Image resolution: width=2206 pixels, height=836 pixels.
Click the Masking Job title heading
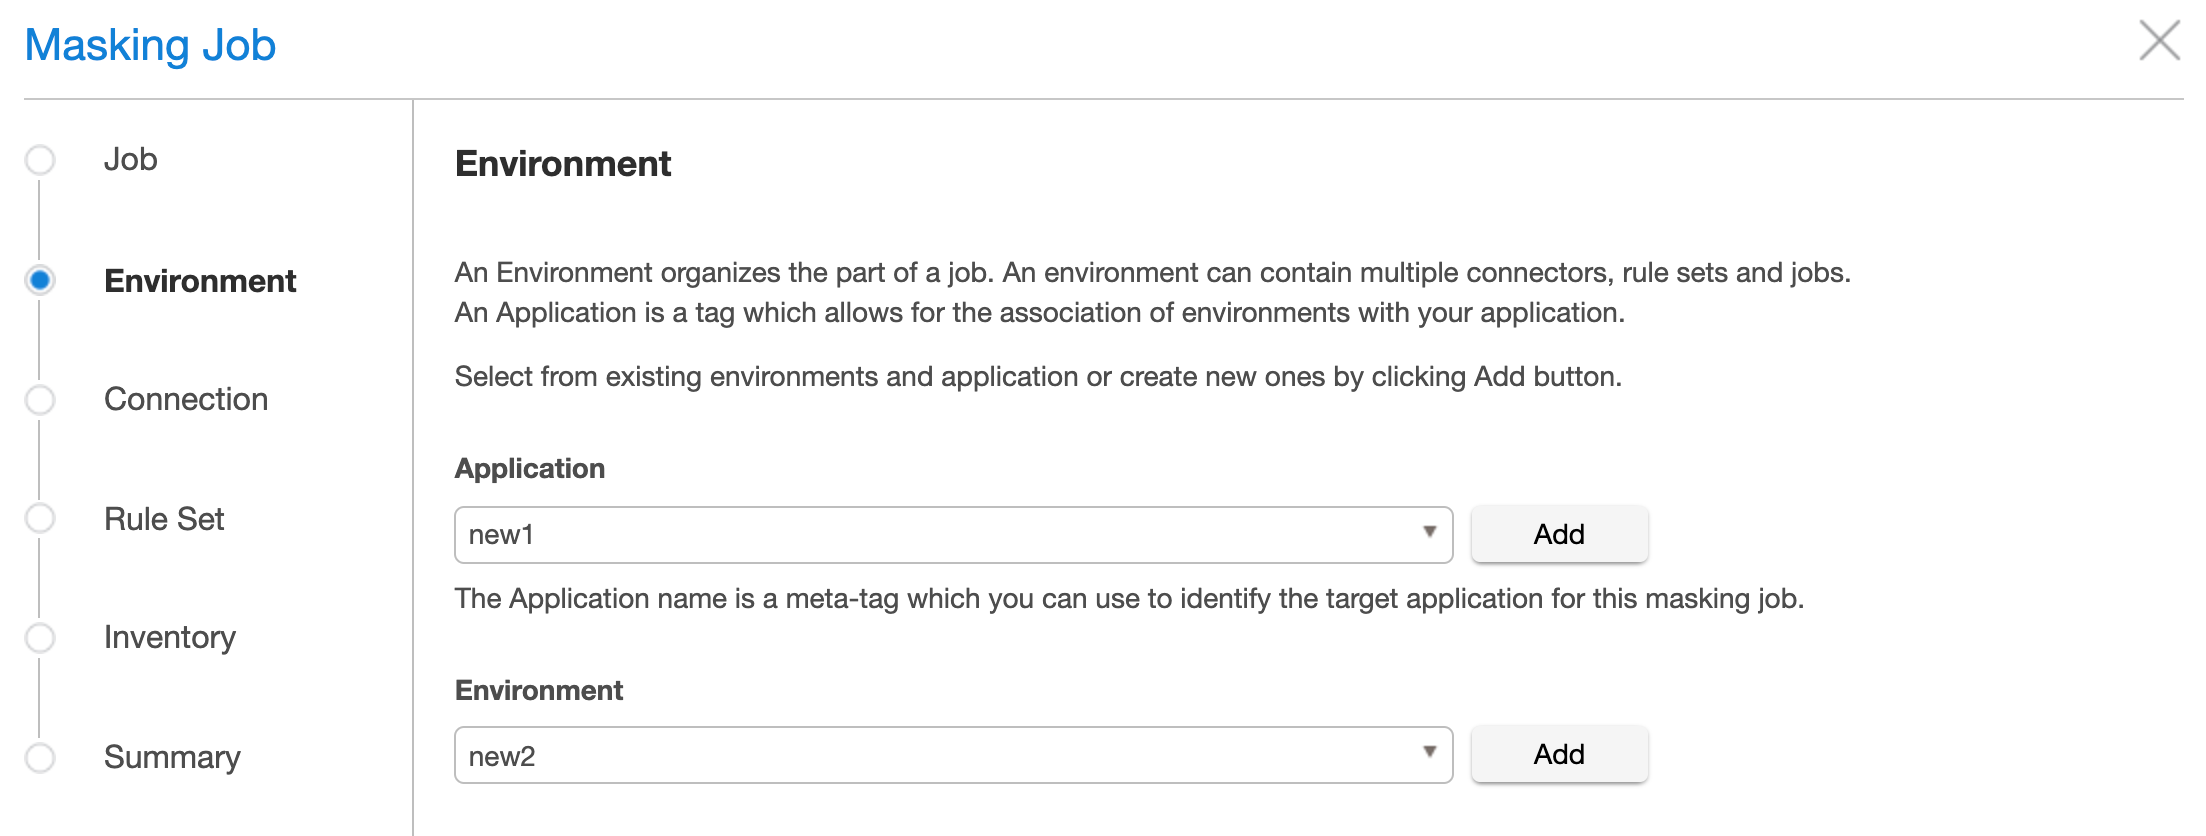coord(150,46)
